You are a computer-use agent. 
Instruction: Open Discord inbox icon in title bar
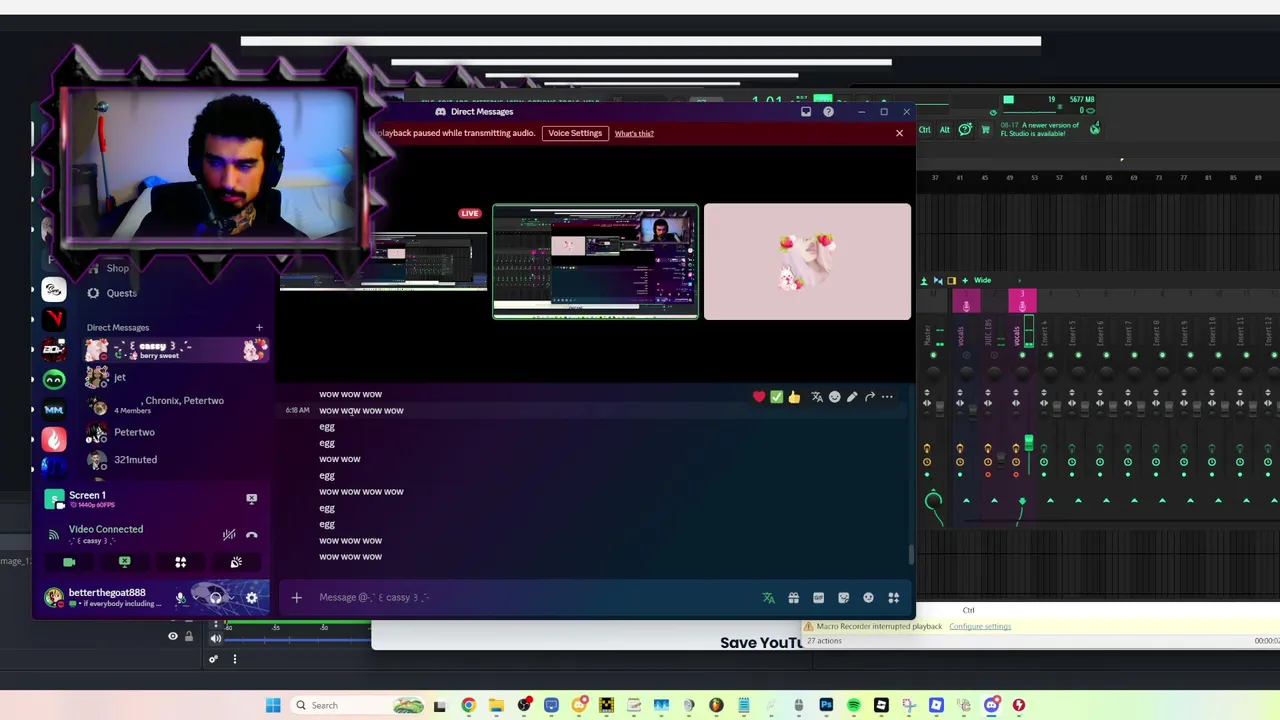click(806, 112)
